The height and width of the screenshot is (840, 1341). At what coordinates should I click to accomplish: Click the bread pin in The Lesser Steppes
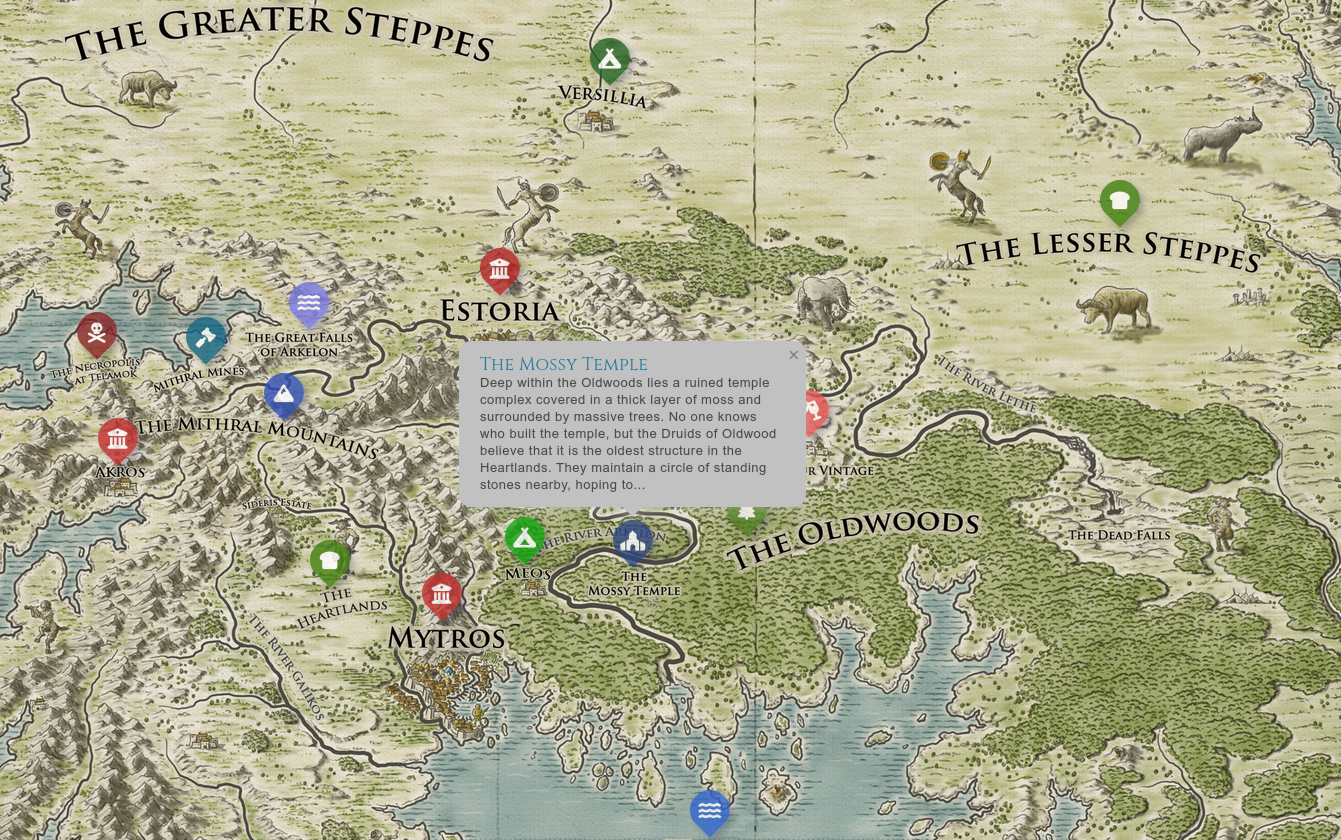click(1120, 201)
